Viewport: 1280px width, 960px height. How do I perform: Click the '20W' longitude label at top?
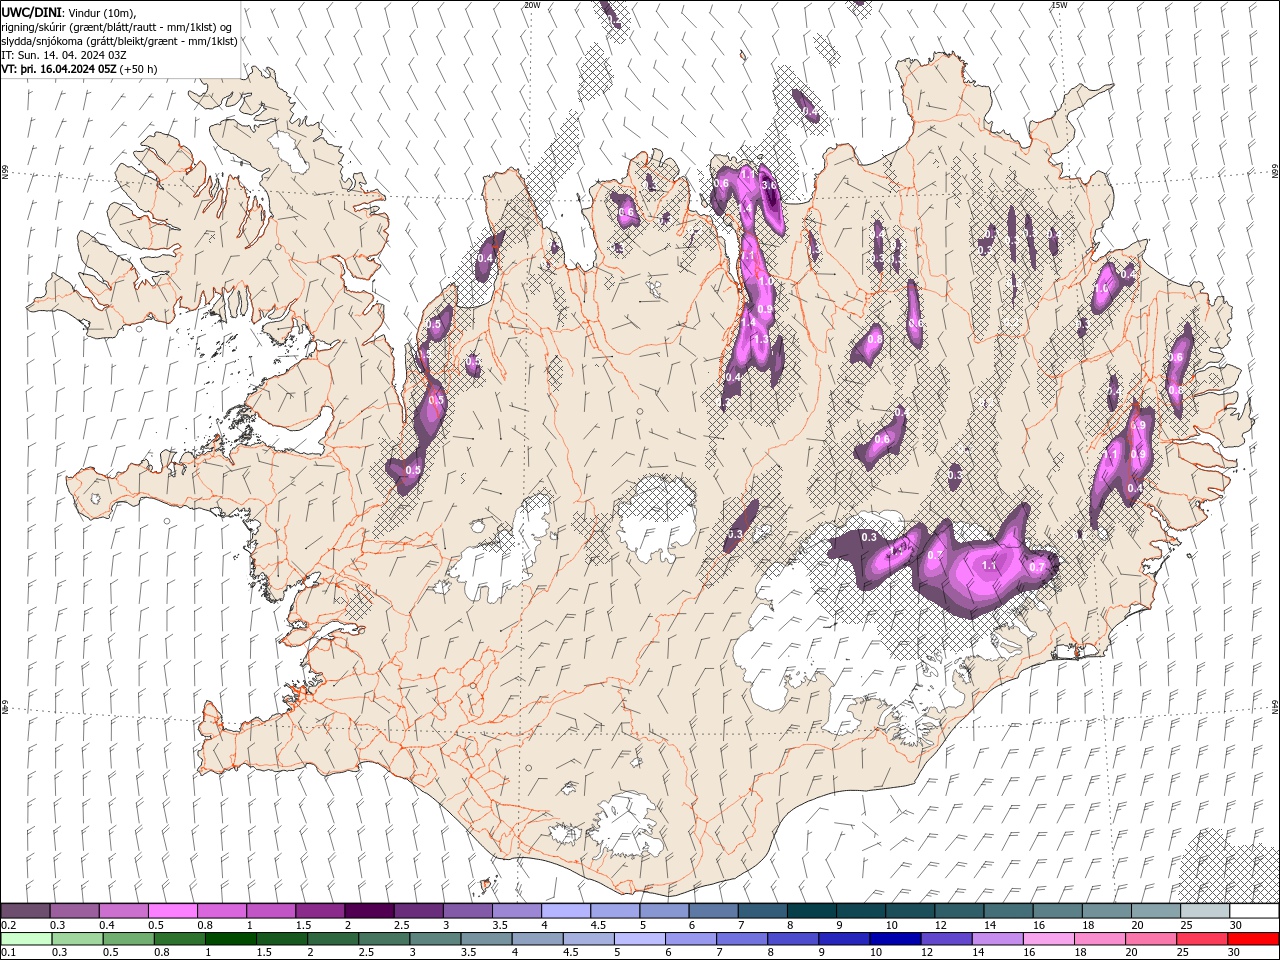pyautogui.click(x=532, y=5)
